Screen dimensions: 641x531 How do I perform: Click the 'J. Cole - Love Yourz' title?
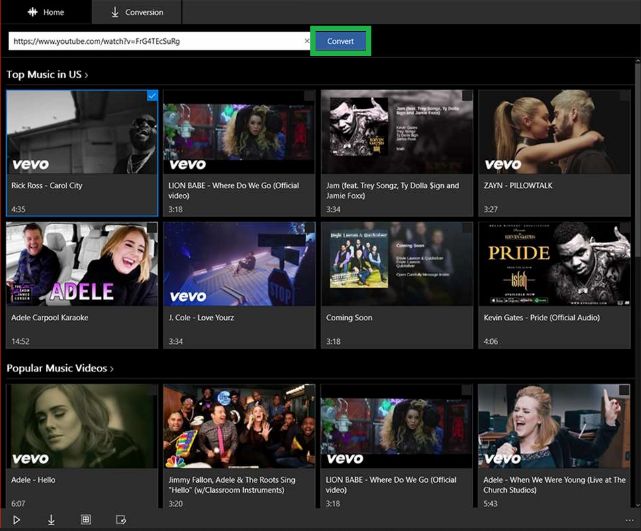point(201,317)
